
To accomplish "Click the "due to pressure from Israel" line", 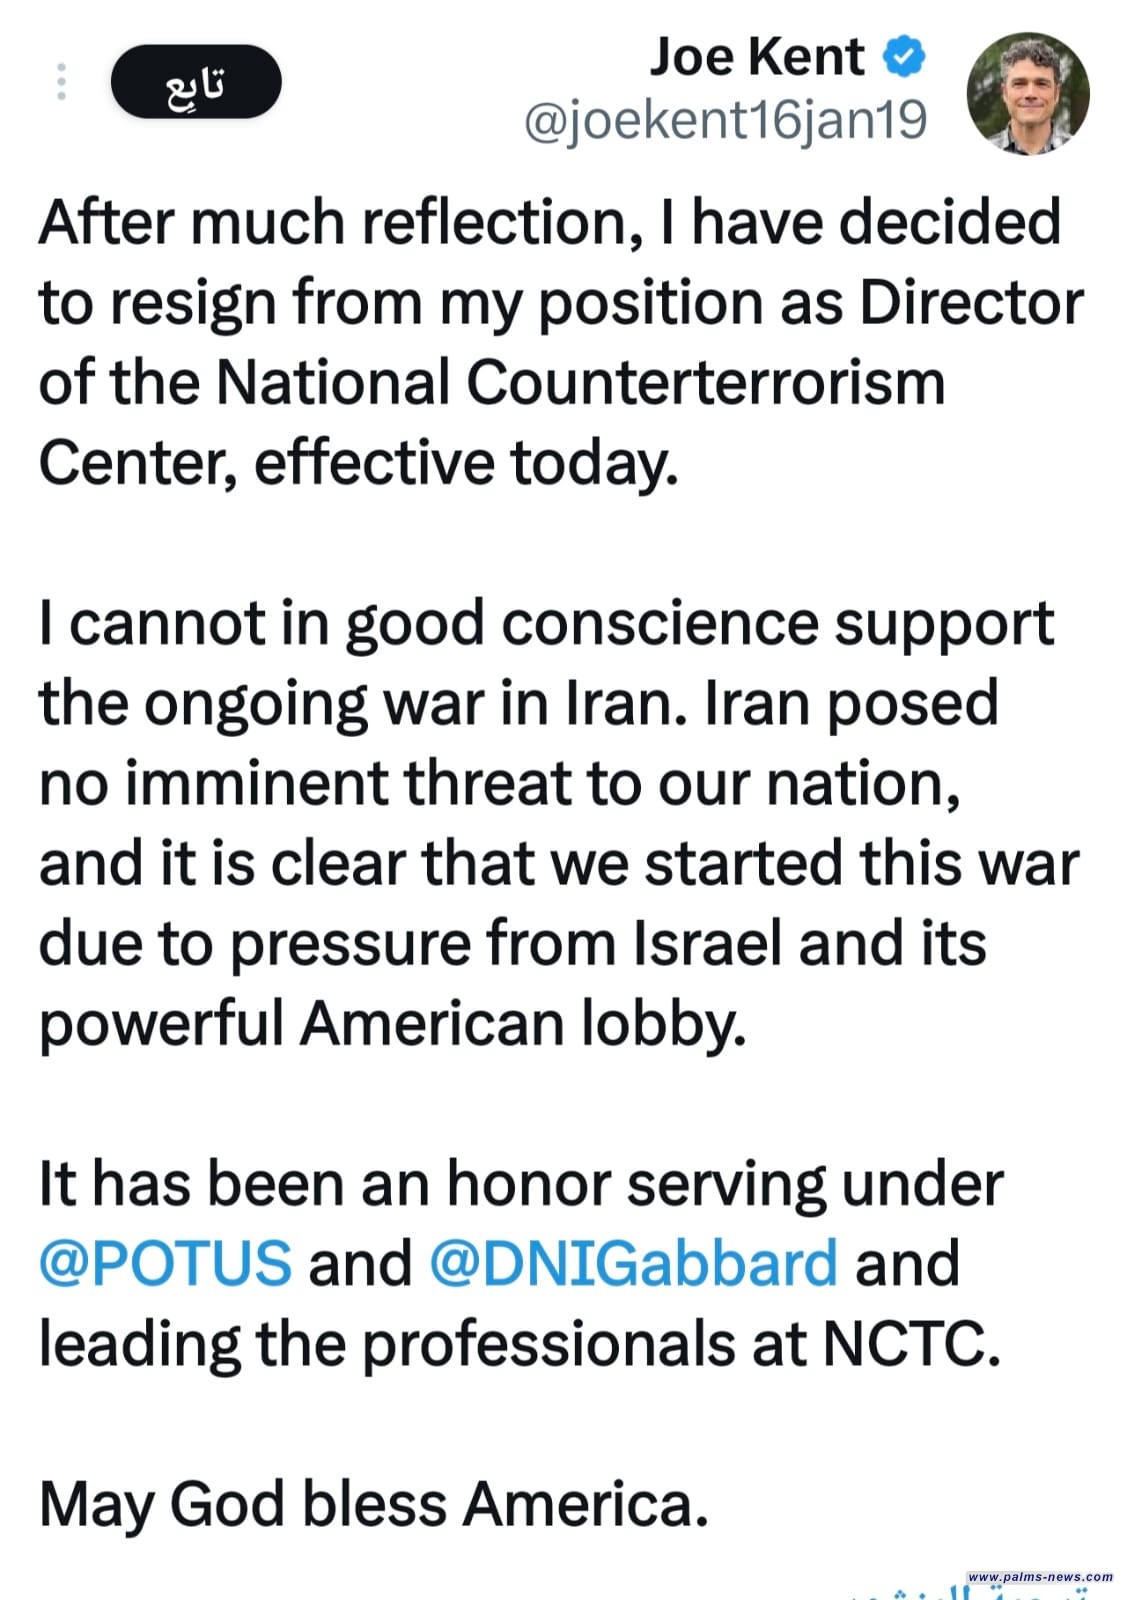I will click(513, 944).
